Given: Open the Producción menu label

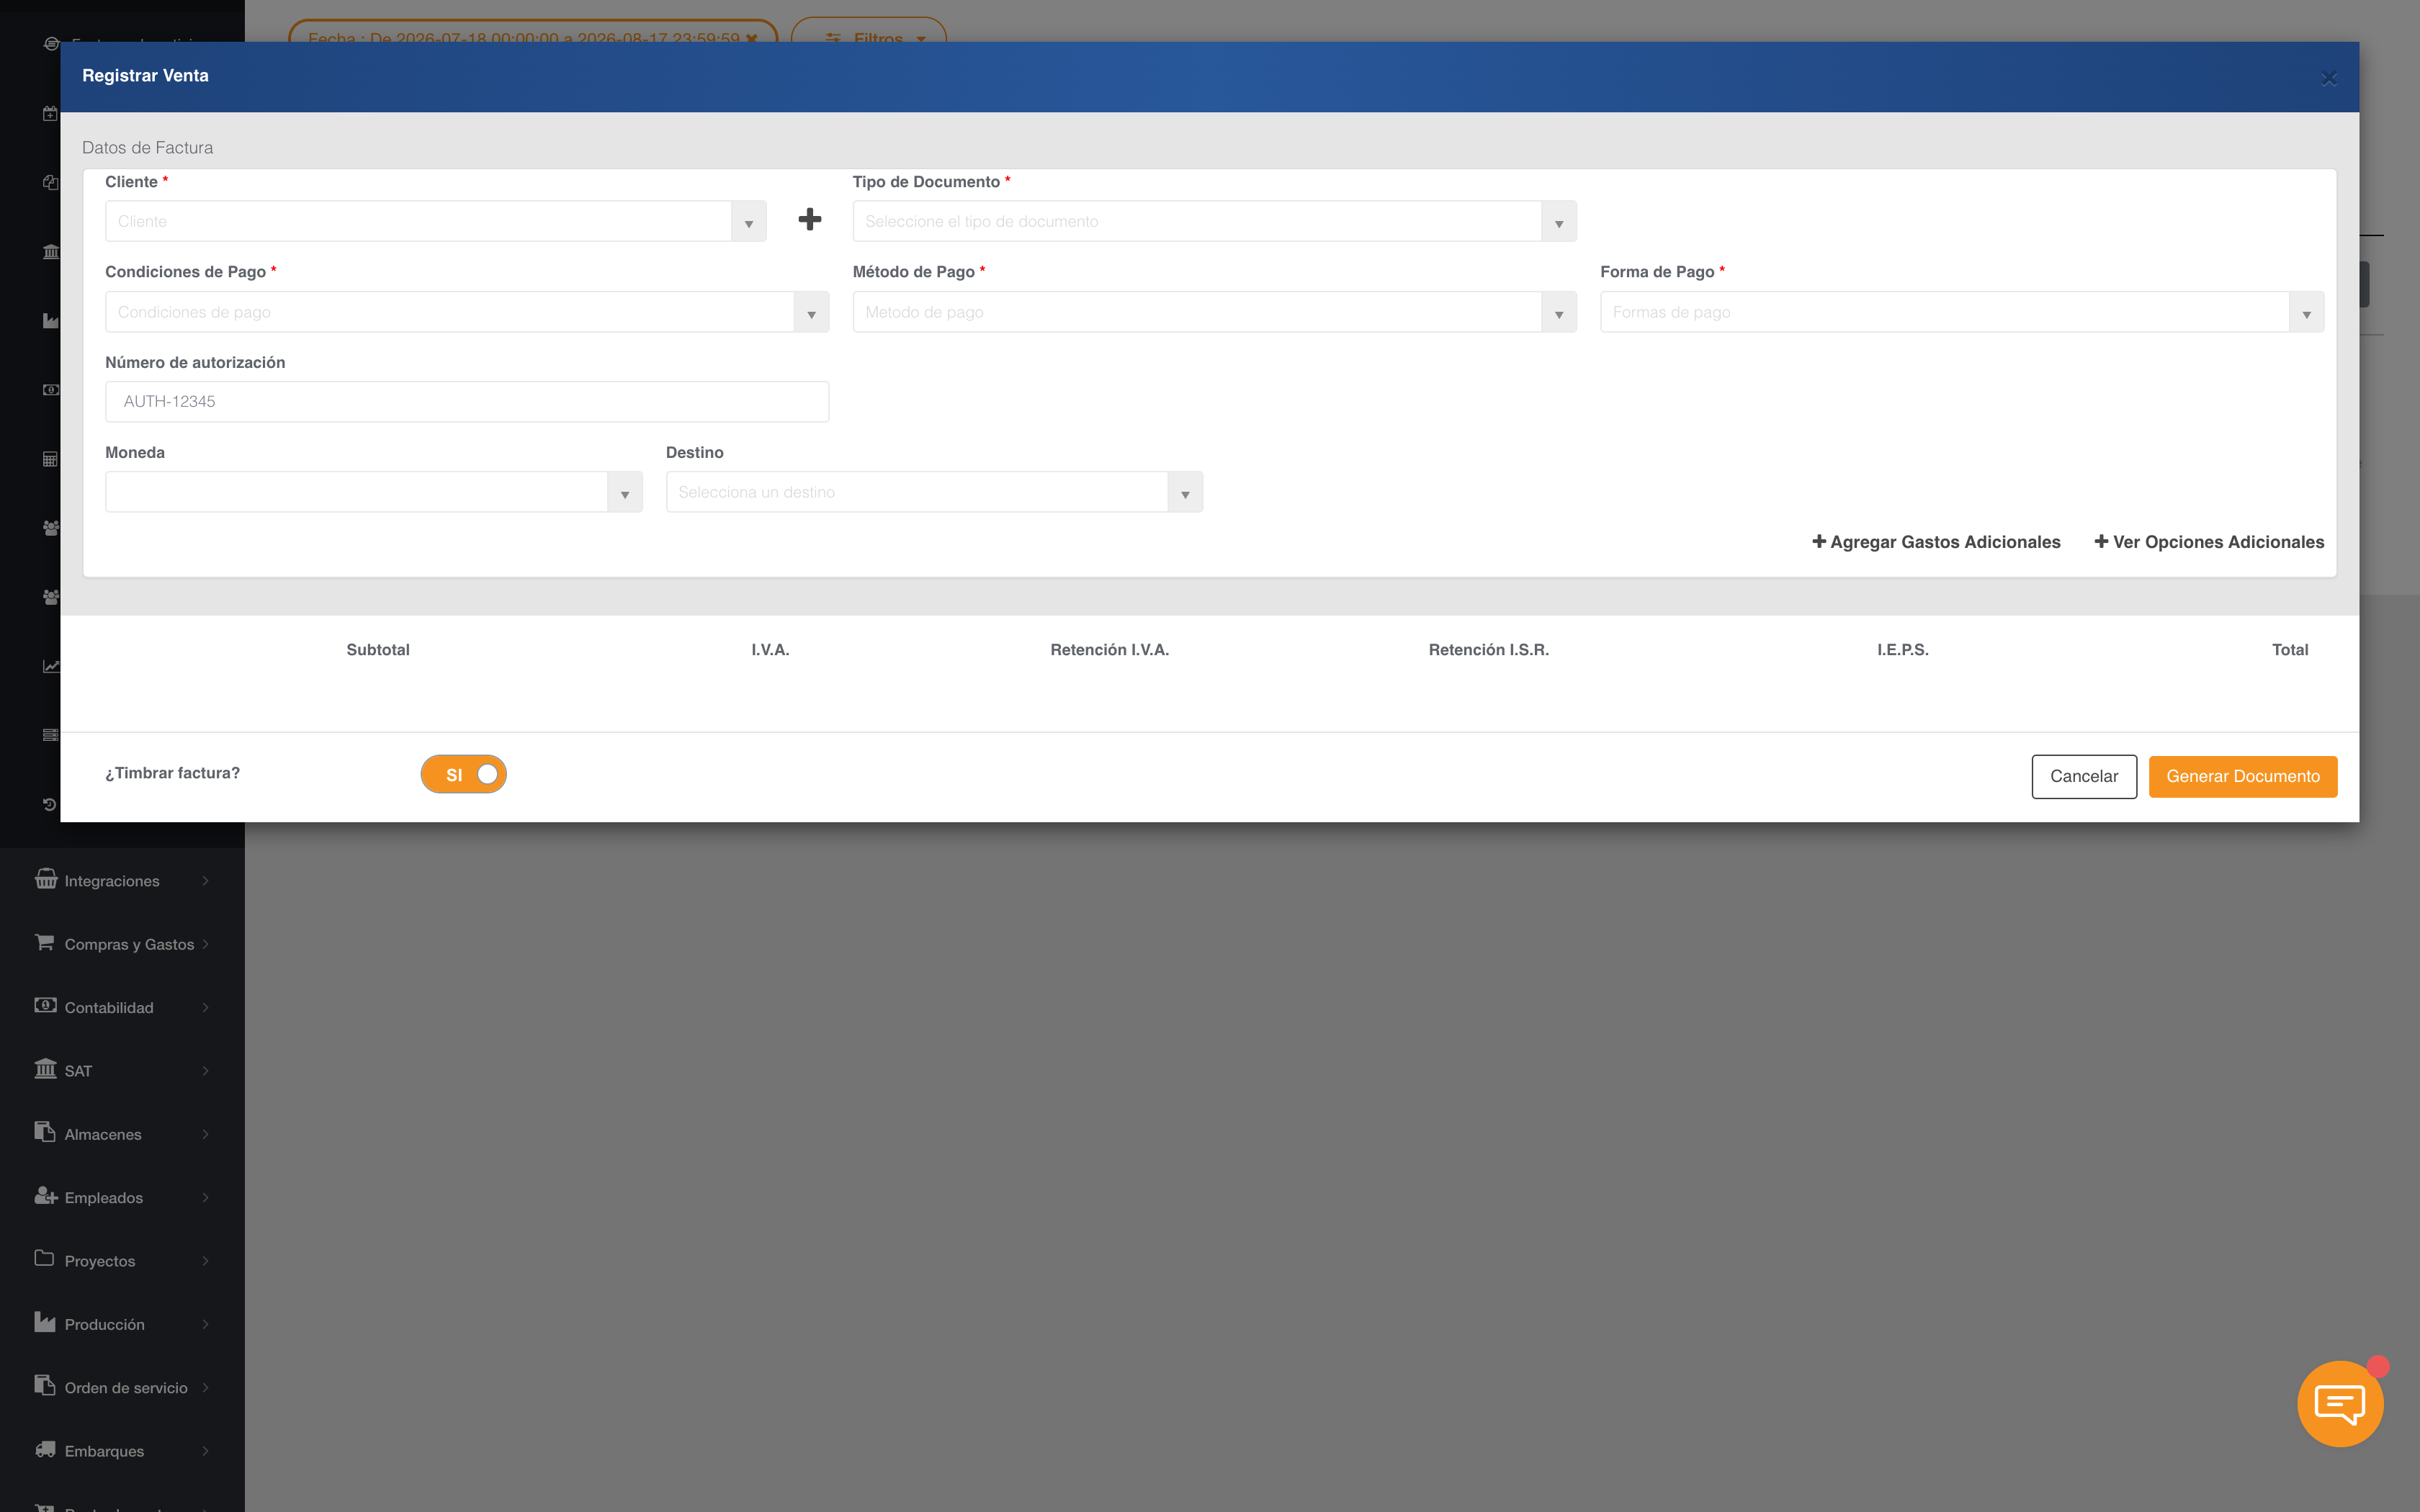Looking at the screenshot, I should 105,1324.
